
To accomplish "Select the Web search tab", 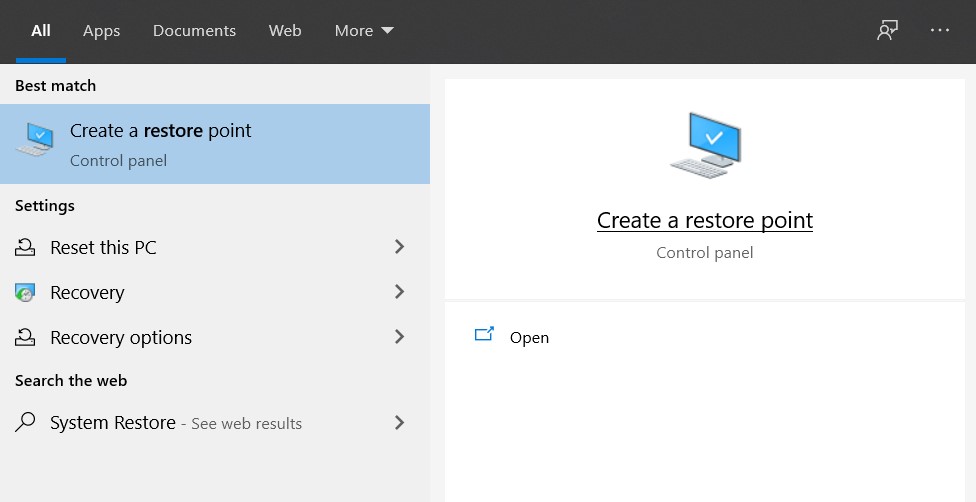I will click(285, 31).
